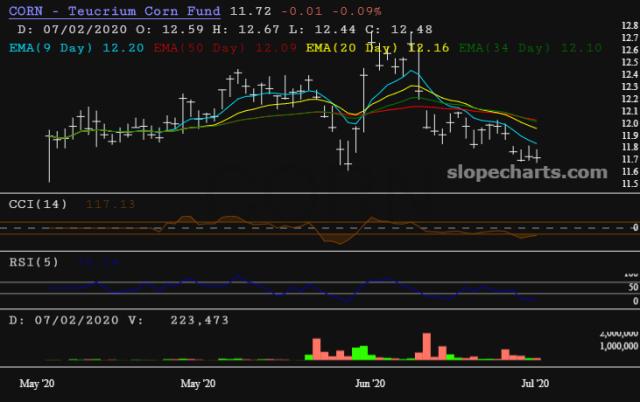Click the leftmost May '20 axis label
Screen dimensions: 640x402
(36, 383)
